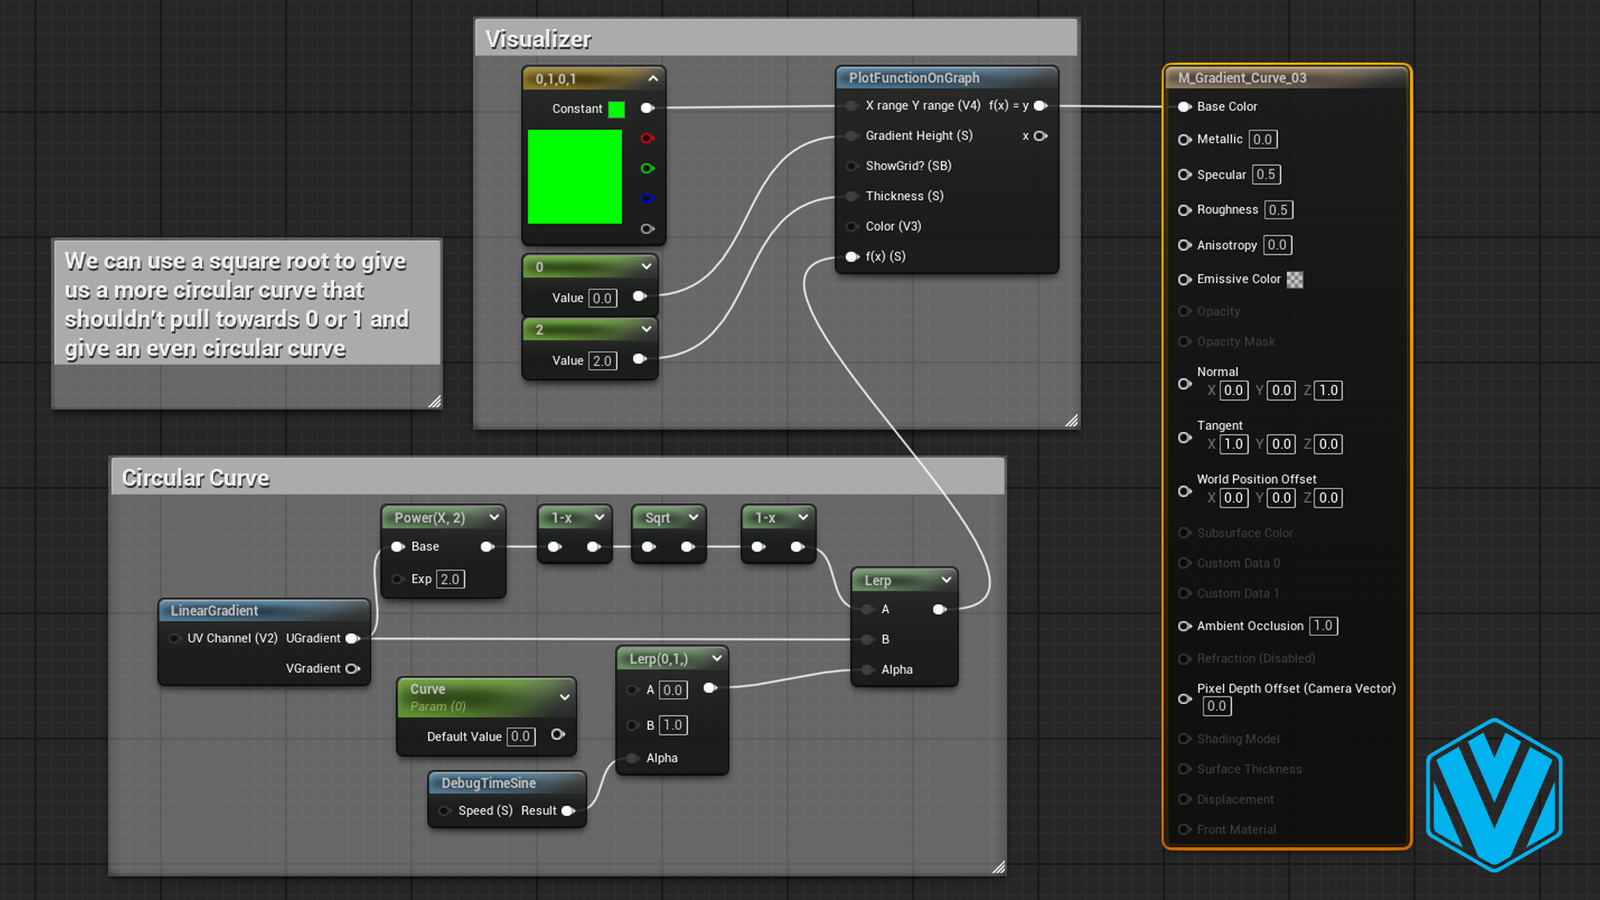Click the green channel output pin on Constant node

click(647, 168)
